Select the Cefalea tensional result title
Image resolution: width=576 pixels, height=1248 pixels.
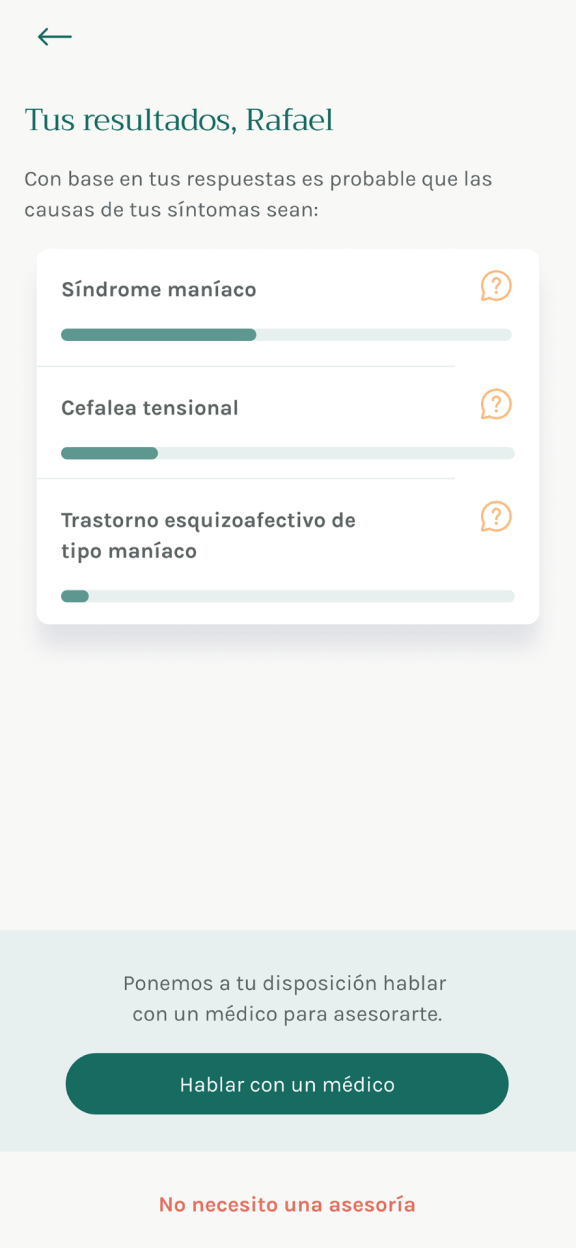pyautogui.click(x=150, y=408)
